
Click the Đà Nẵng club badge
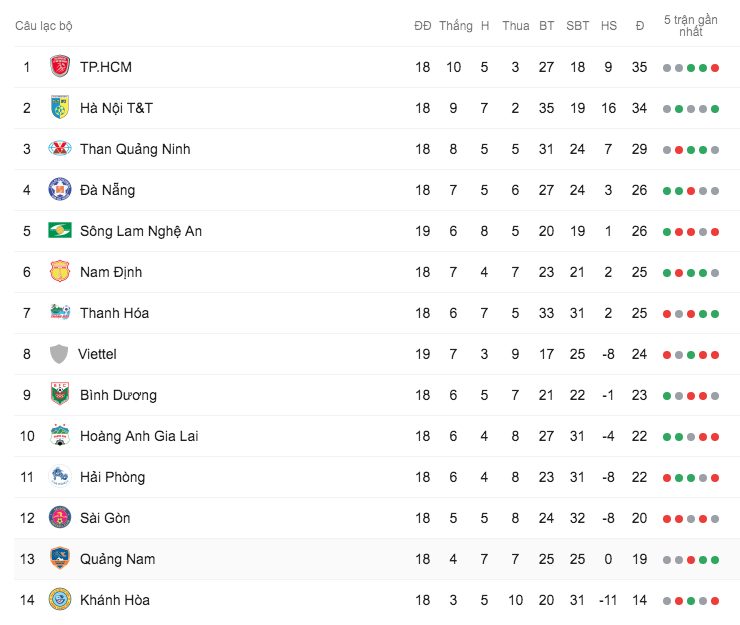click(x=60, y=190)
